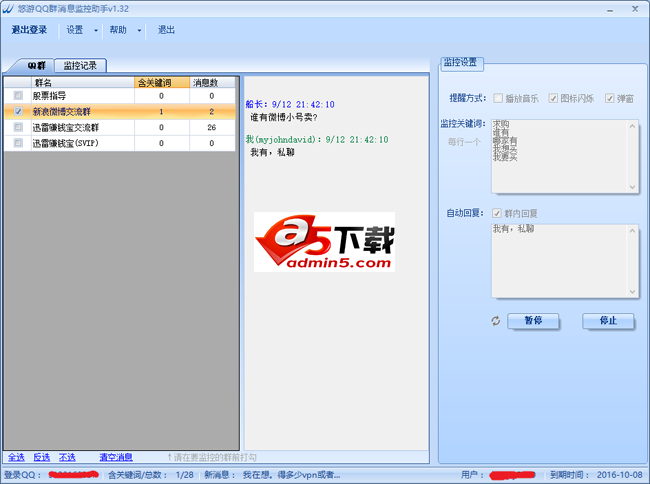Check the 迅雷赚钱宝交流群 checkbox
Image resolution: width=650 pixels, height=484 pixels.
tap(18, 127)
